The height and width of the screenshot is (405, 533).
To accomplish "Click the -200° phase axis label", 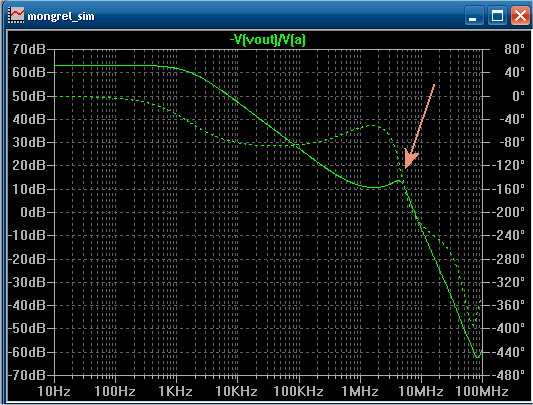I will pos(508,212).
